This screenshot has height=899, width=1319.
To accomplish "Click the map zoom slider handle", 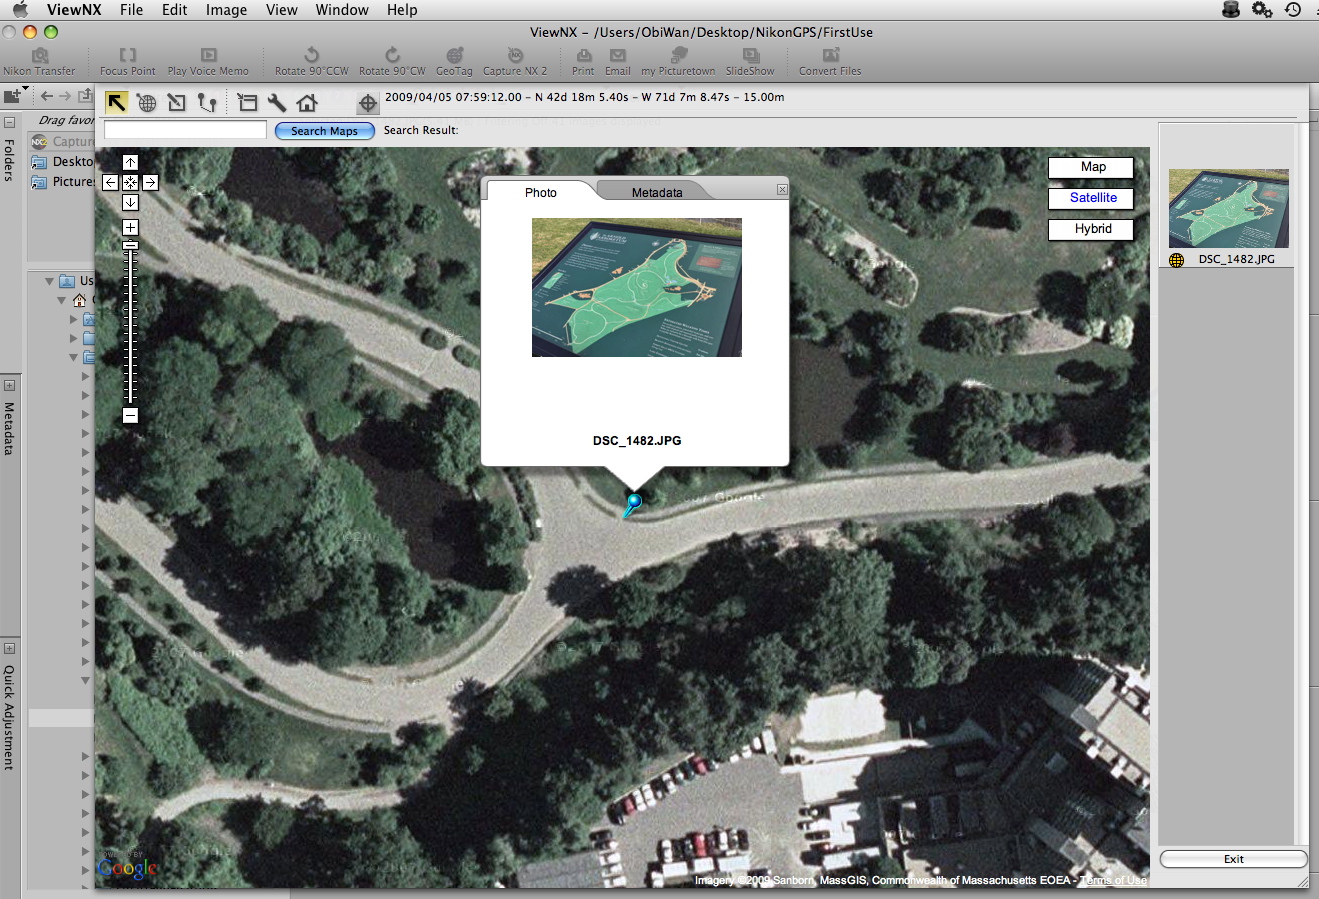I will pyautogui.click(x=130, y=245).
